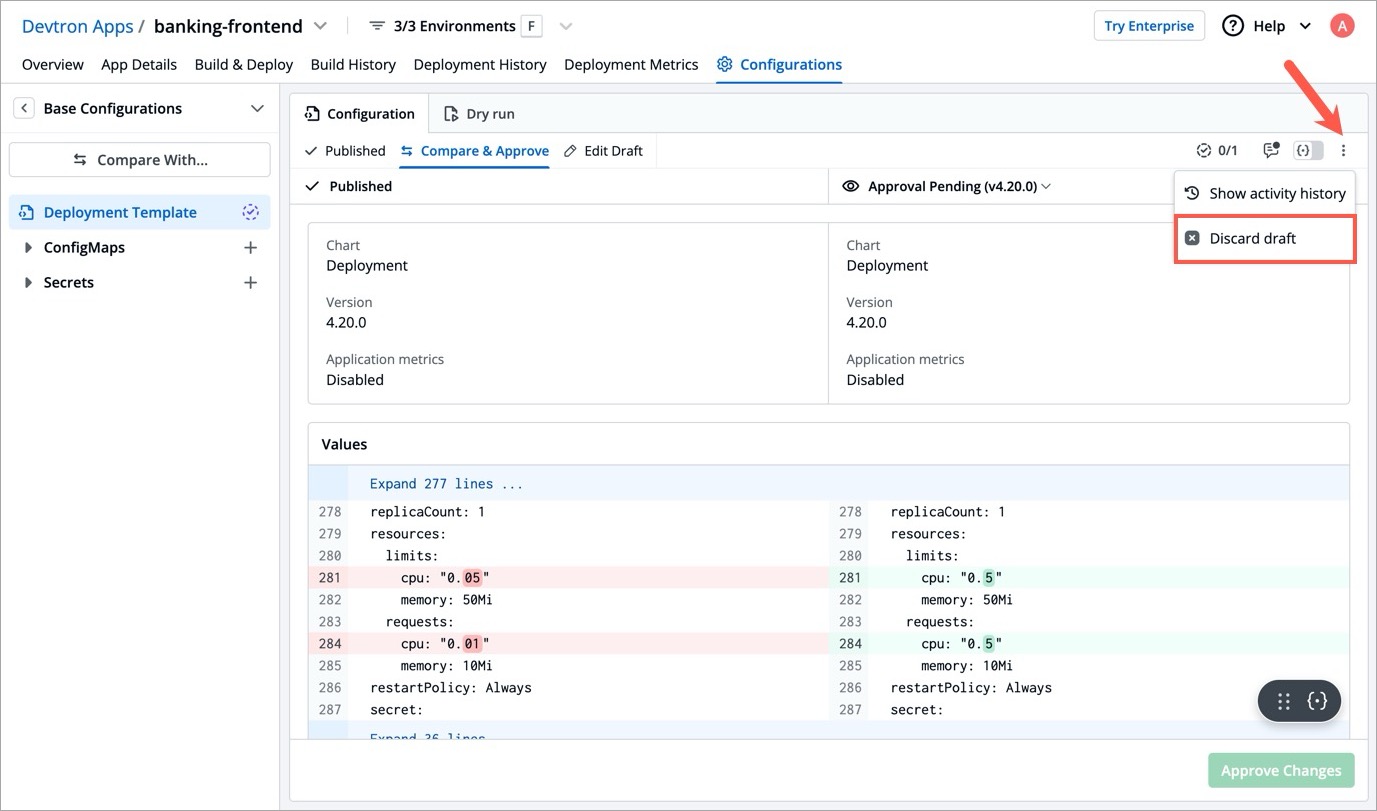Click the Compare With... button
This screenshot has height=811, width=1377.
pos(140,160)
